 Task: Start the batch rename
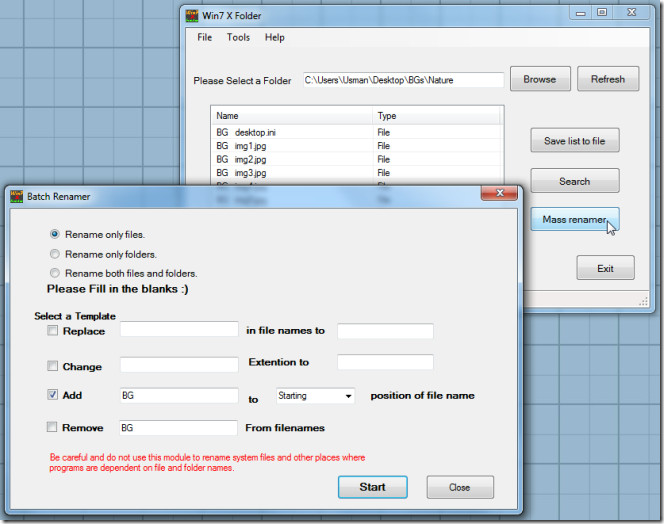(x=373, y=487)
